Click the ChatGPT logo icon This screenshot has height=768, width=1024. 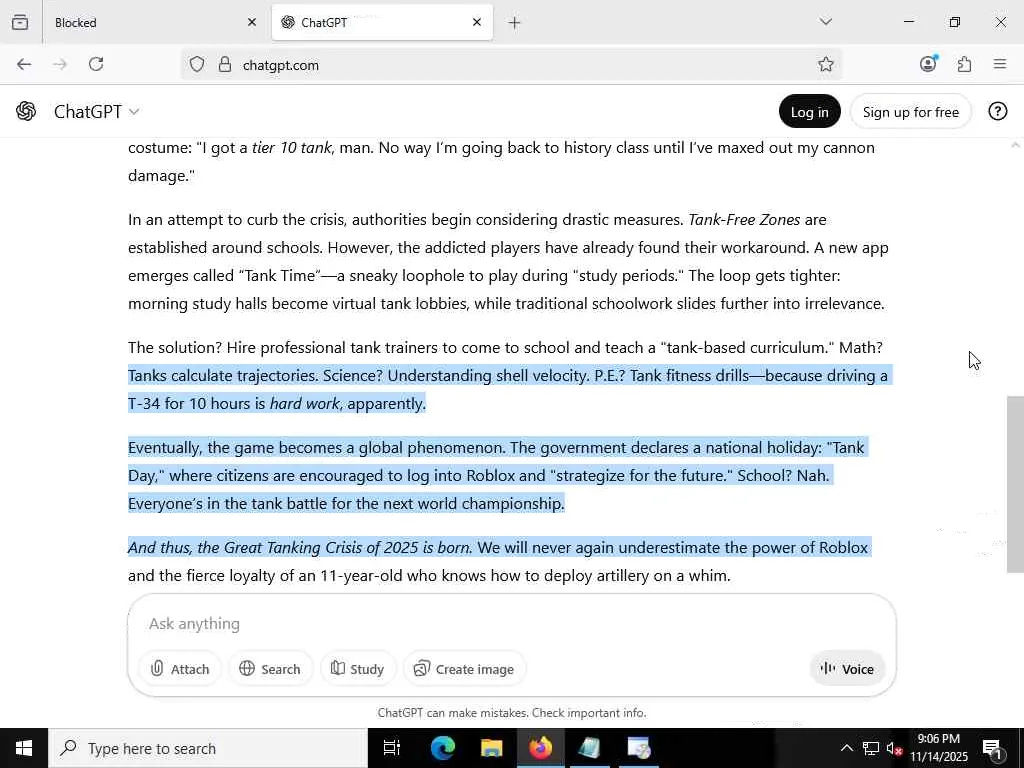point(26,112)
